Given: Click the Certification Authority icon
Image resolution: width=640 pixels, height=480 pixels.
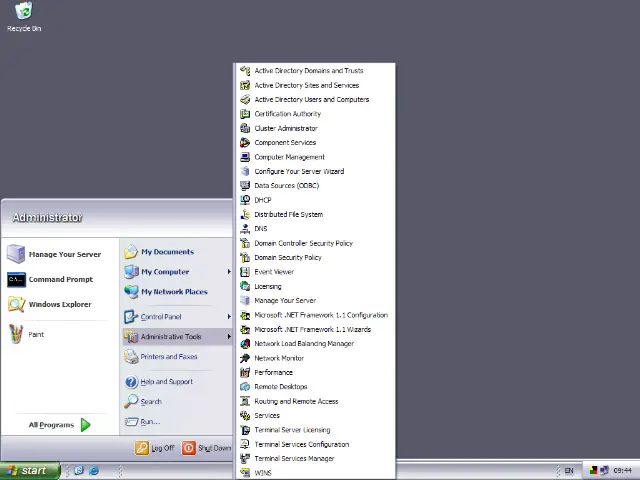Looking at the screenshot, I should [x=245, y=113].
